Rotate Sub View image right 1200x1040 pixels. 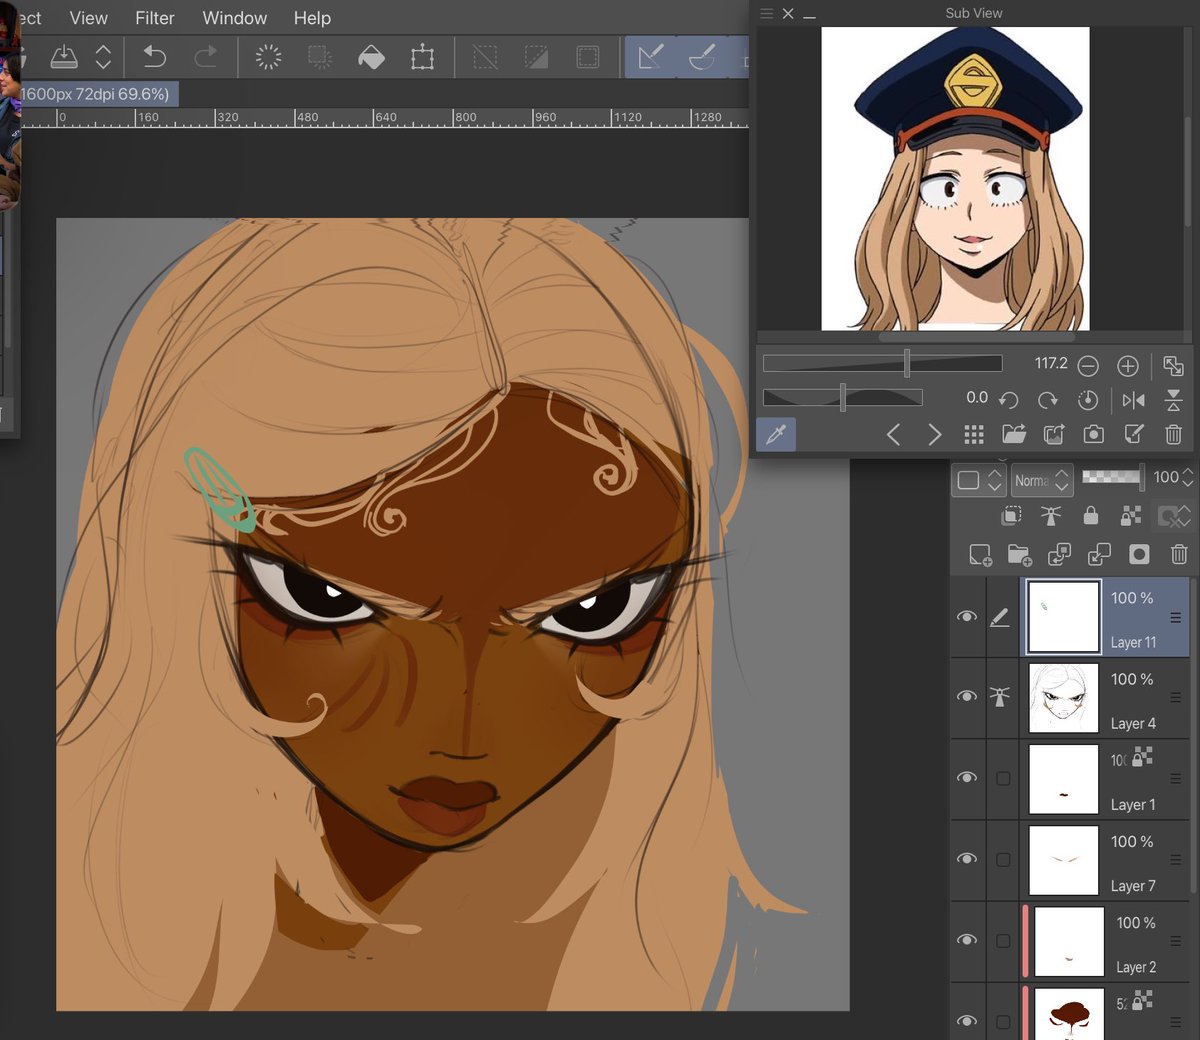(x=1048, y=400)
